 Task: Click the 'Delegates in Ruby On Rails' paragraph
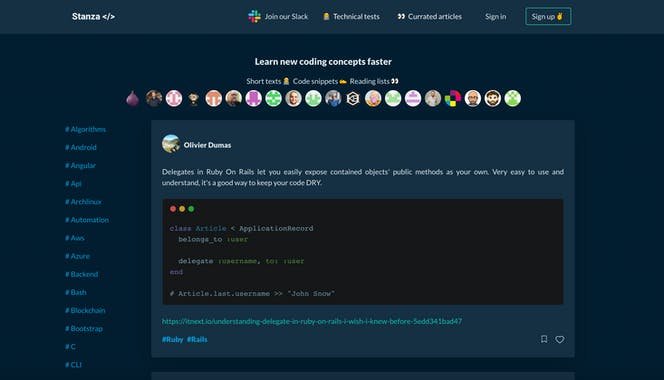coord(363,177)
